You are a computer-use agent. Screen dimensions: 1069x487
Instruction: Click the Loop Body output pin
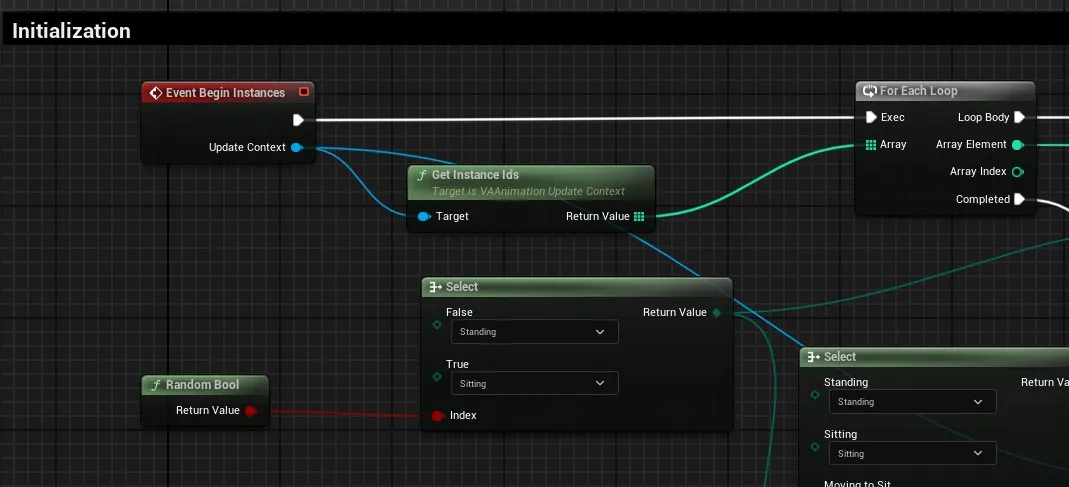pyautogui.click(x=1019, y=117)
